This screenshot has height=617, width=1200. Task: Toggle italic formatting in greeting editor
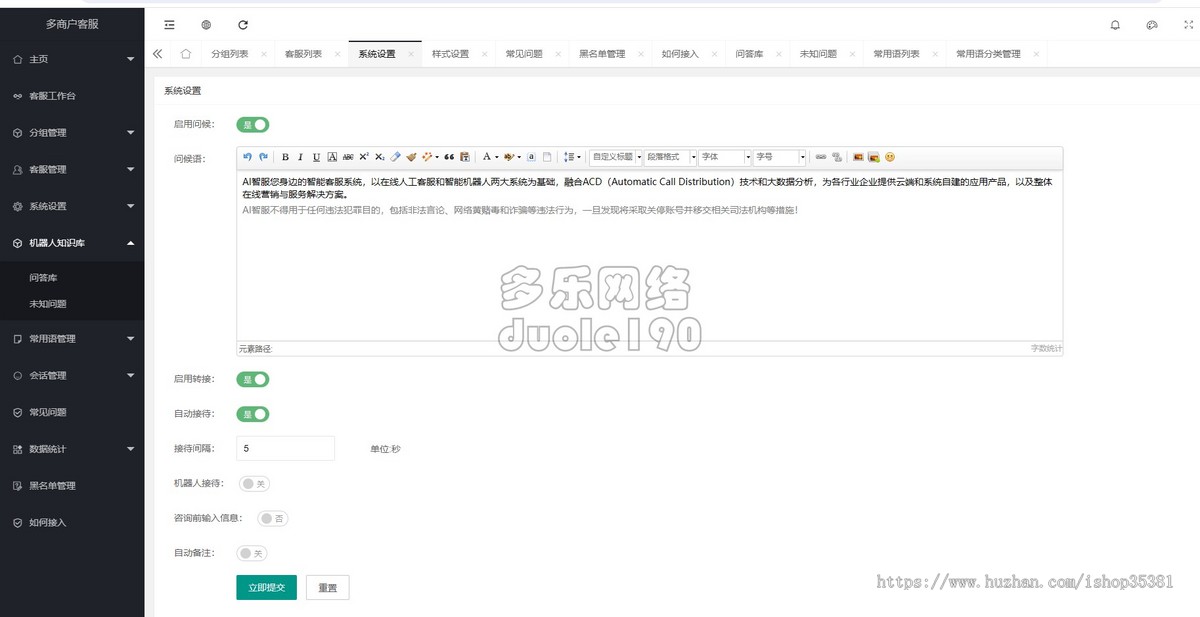tap(300, 157)
